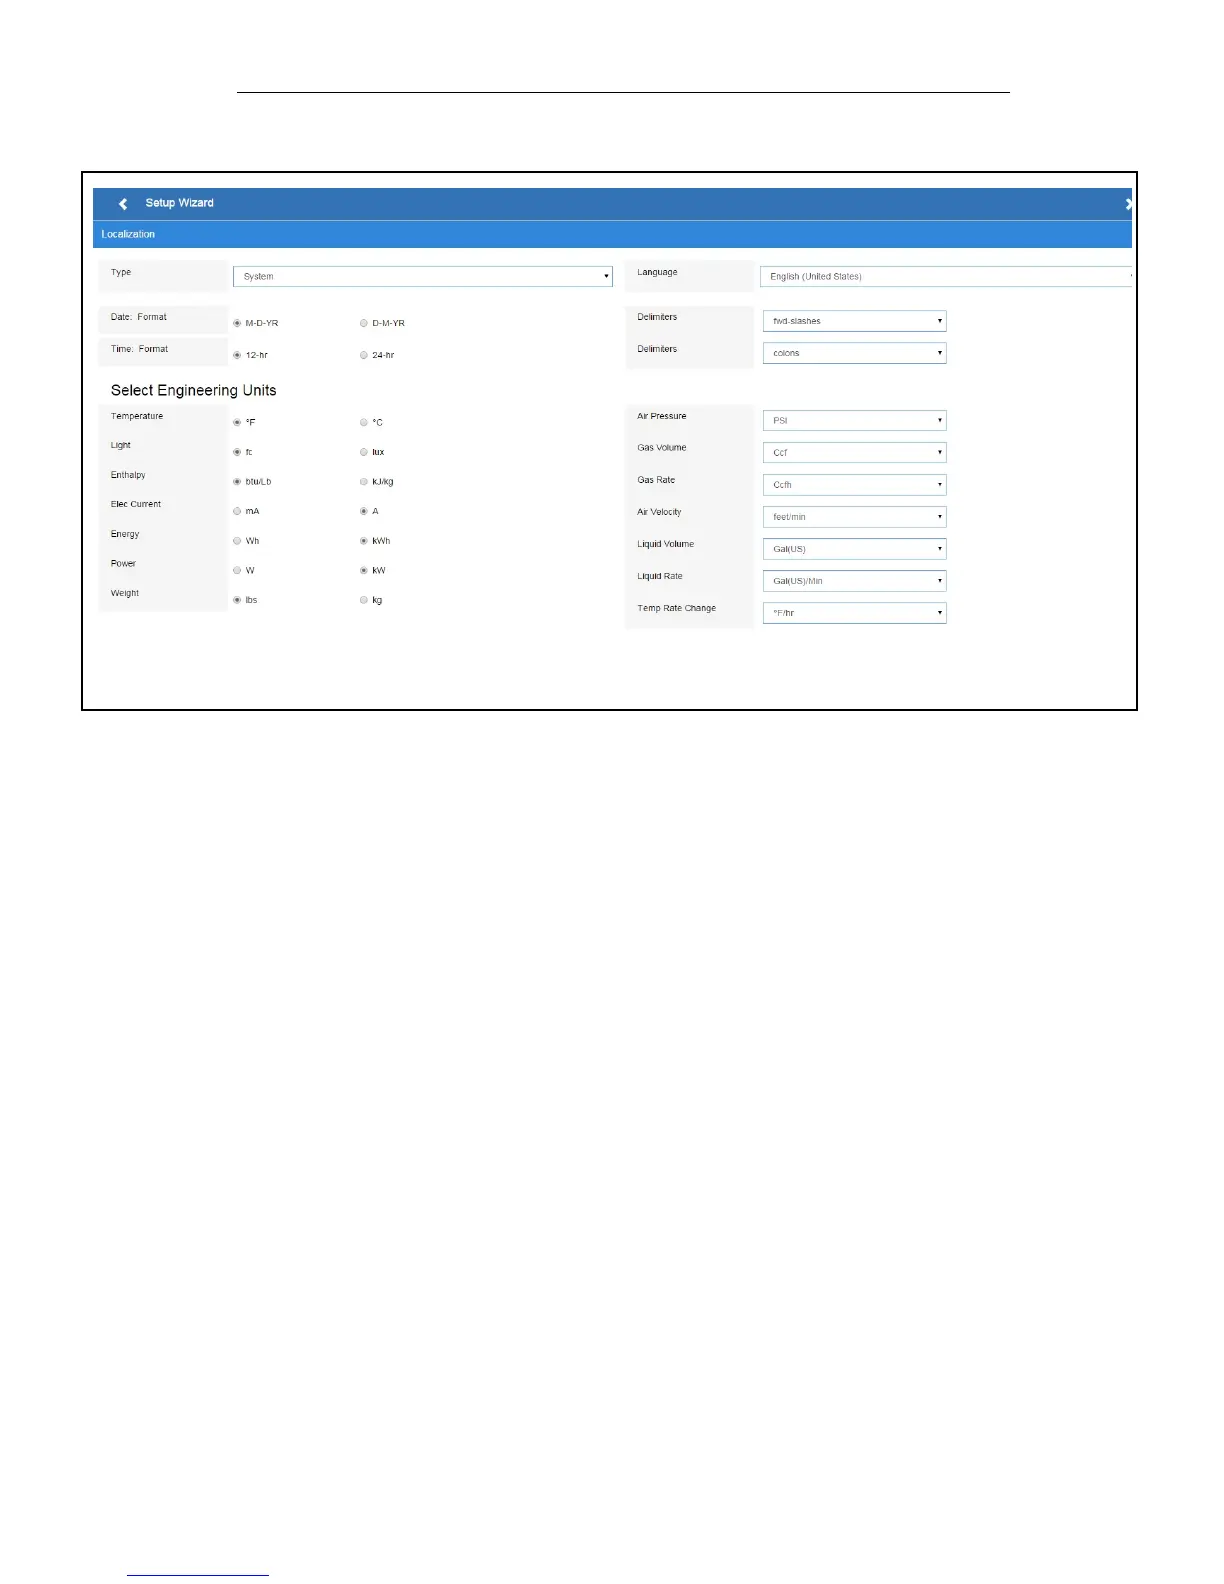Open the Air Pressure dropdown showing PSI
This screenshot has width=1224, height=1584.
854,420
